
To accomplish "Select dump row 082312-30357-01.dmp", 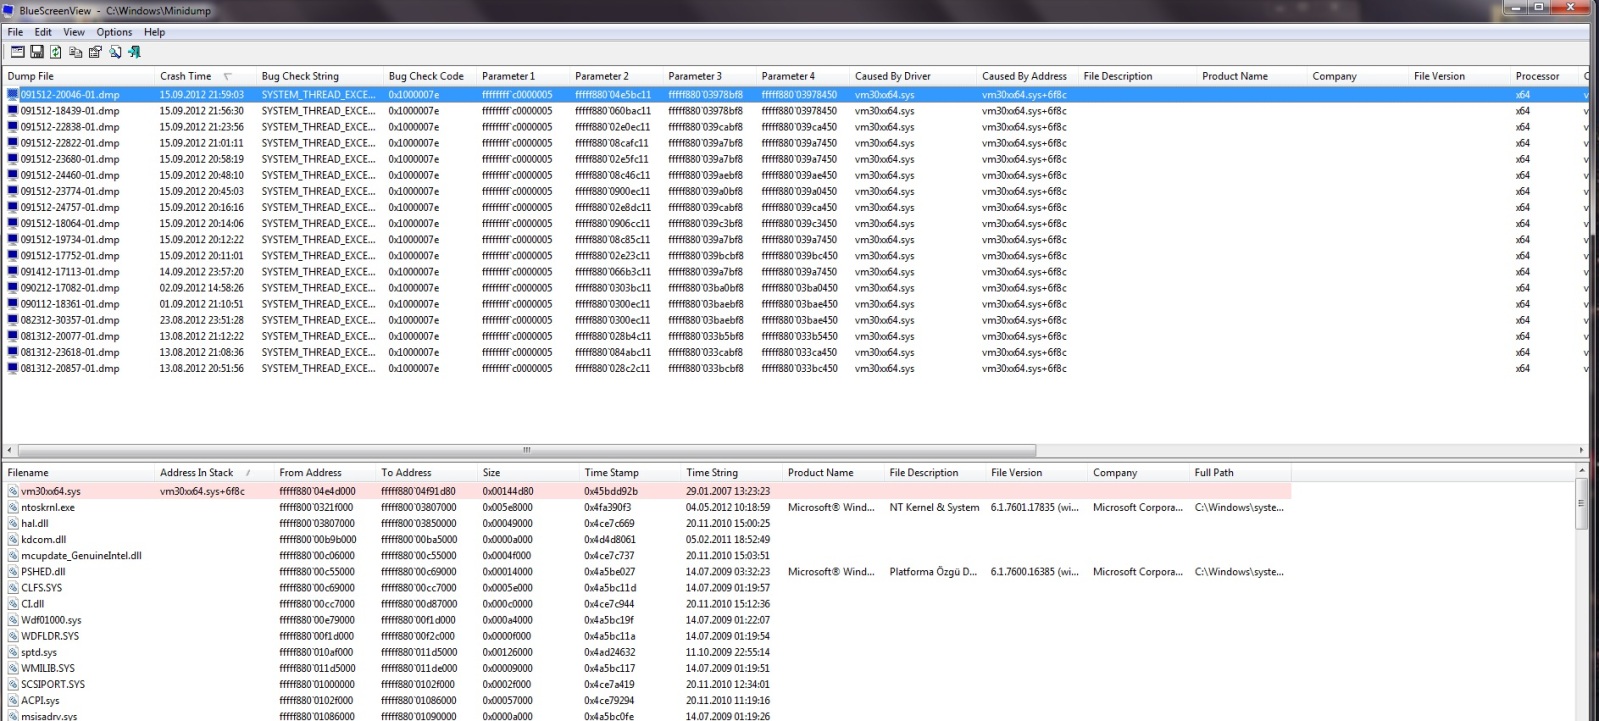I will pos(794,320).
